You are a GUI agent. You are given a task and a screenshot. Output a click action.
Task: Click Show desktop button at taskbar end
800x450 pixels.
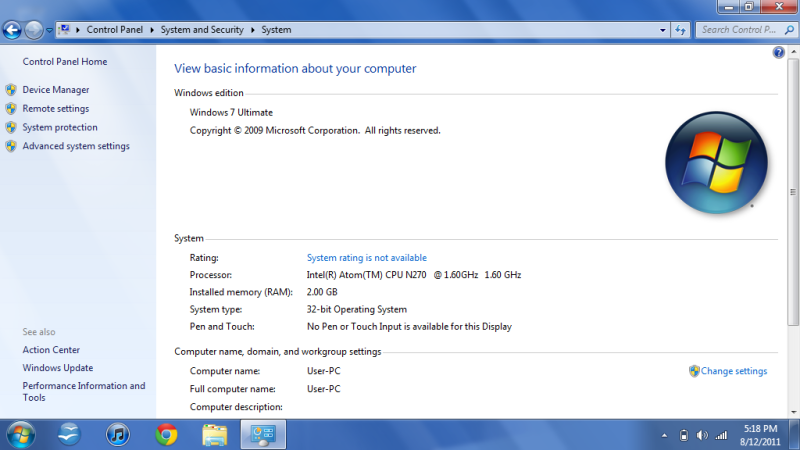[794, 435]
